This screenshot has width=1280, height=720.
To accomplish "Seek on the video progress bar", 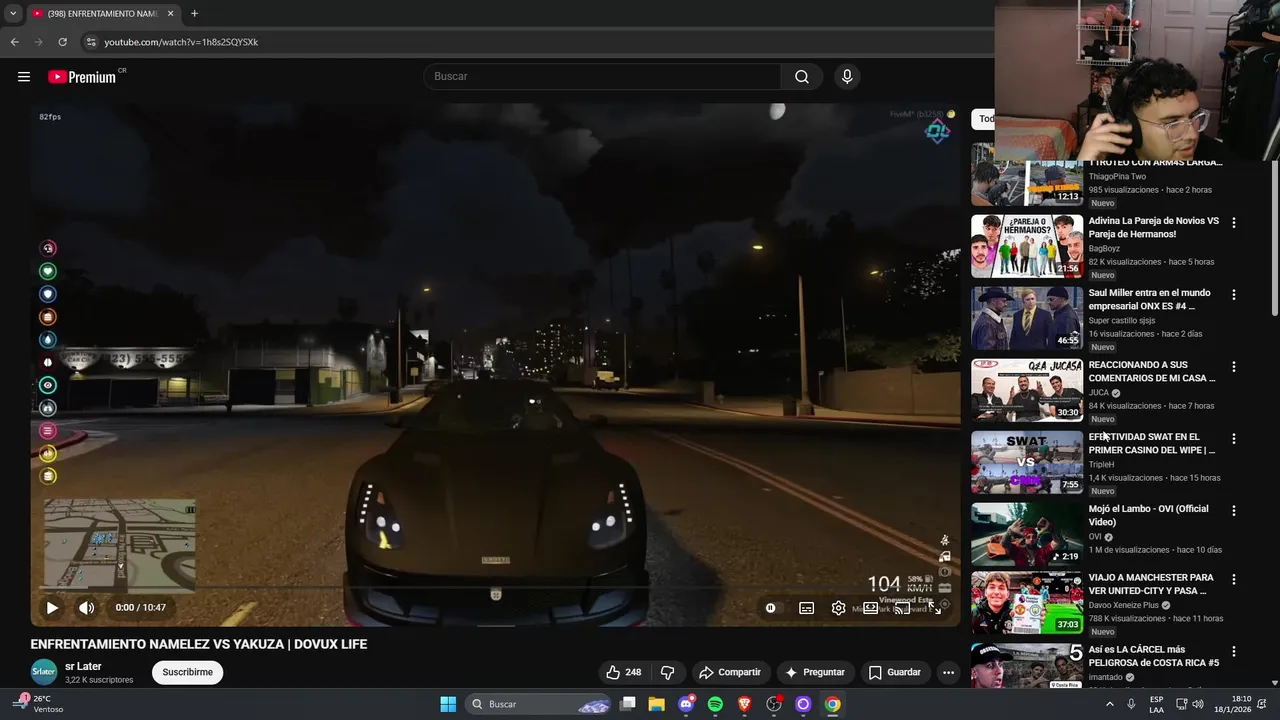I will coord(495,588).
